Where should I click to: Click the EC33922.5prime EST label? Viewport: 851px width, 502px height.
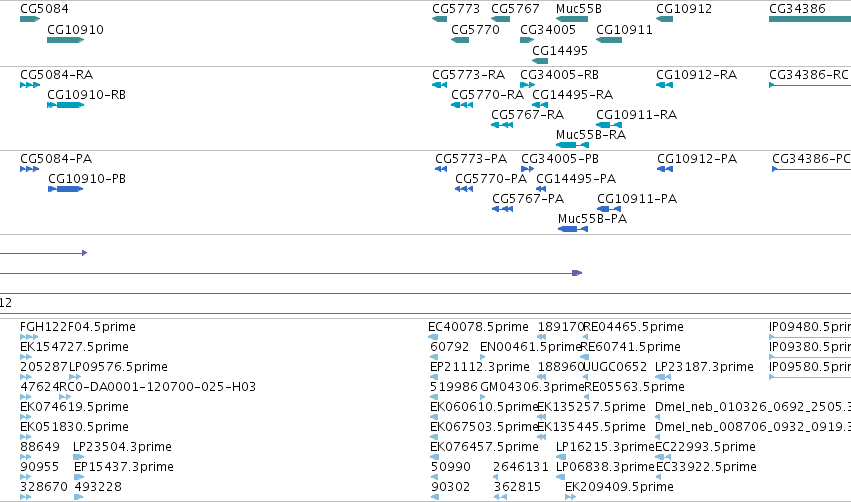[x=706, y=467]
